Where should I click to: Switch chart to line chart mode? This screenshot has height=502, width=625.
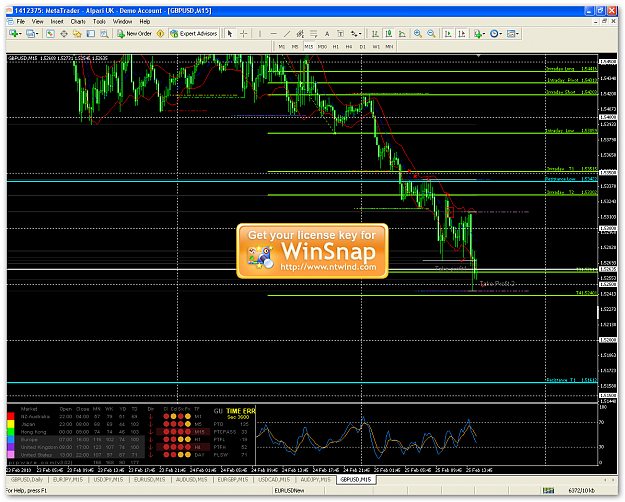pos(402,34)
